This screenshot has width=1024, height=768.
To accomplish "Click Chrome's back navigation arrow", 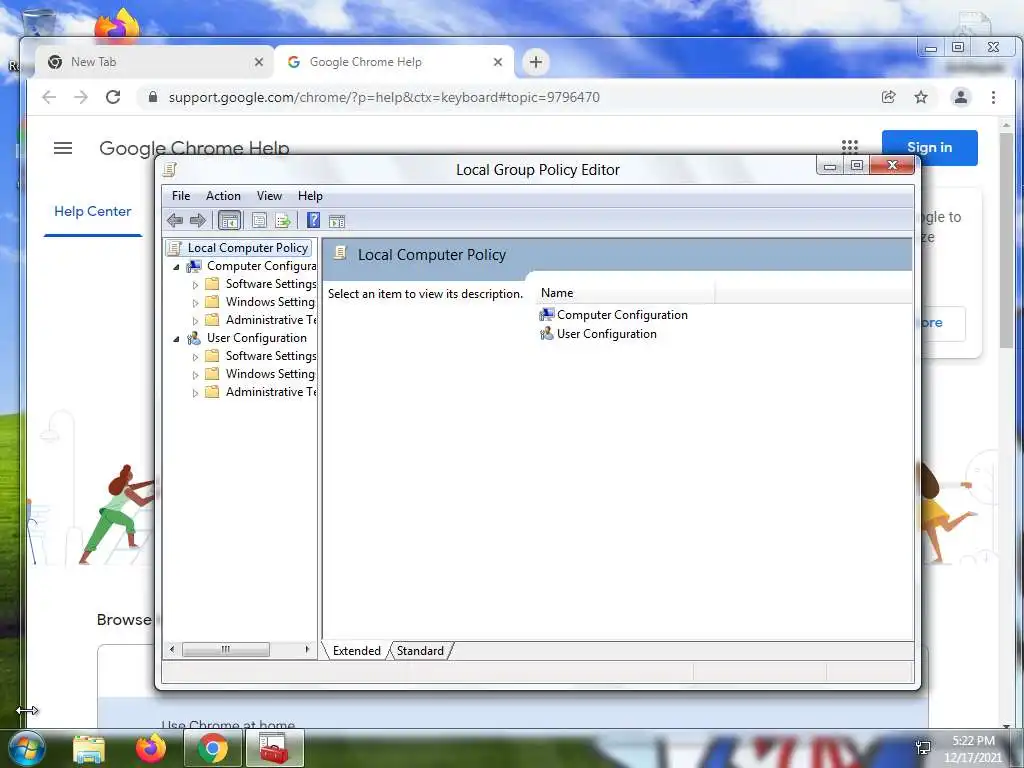I will pyautogui.click(x=49, y=97).
